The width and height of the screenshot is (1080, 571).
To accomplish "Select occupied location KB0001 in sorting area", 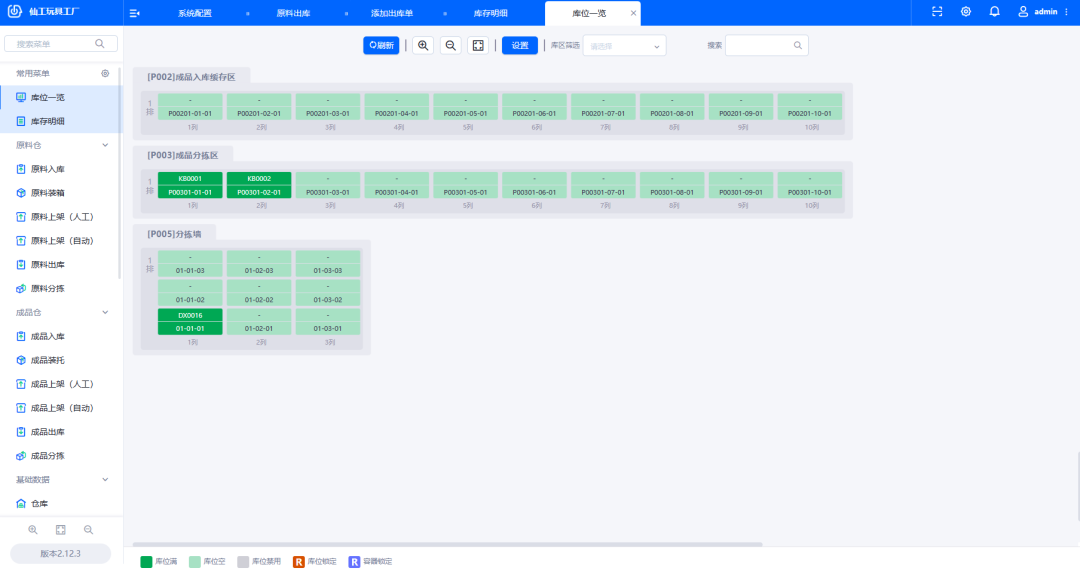I will [190, 179].
